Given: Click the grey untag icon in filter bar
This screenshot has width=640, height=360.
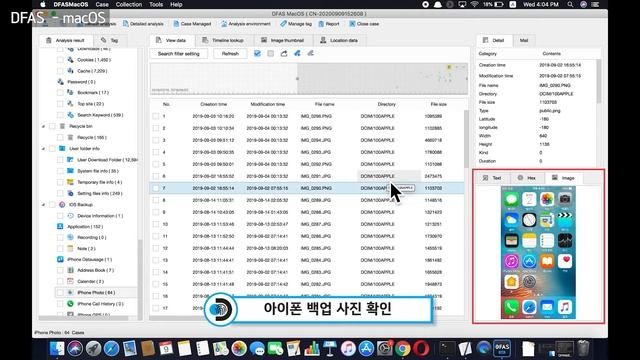Looking at the screenshot, I should tap(311, 53).
